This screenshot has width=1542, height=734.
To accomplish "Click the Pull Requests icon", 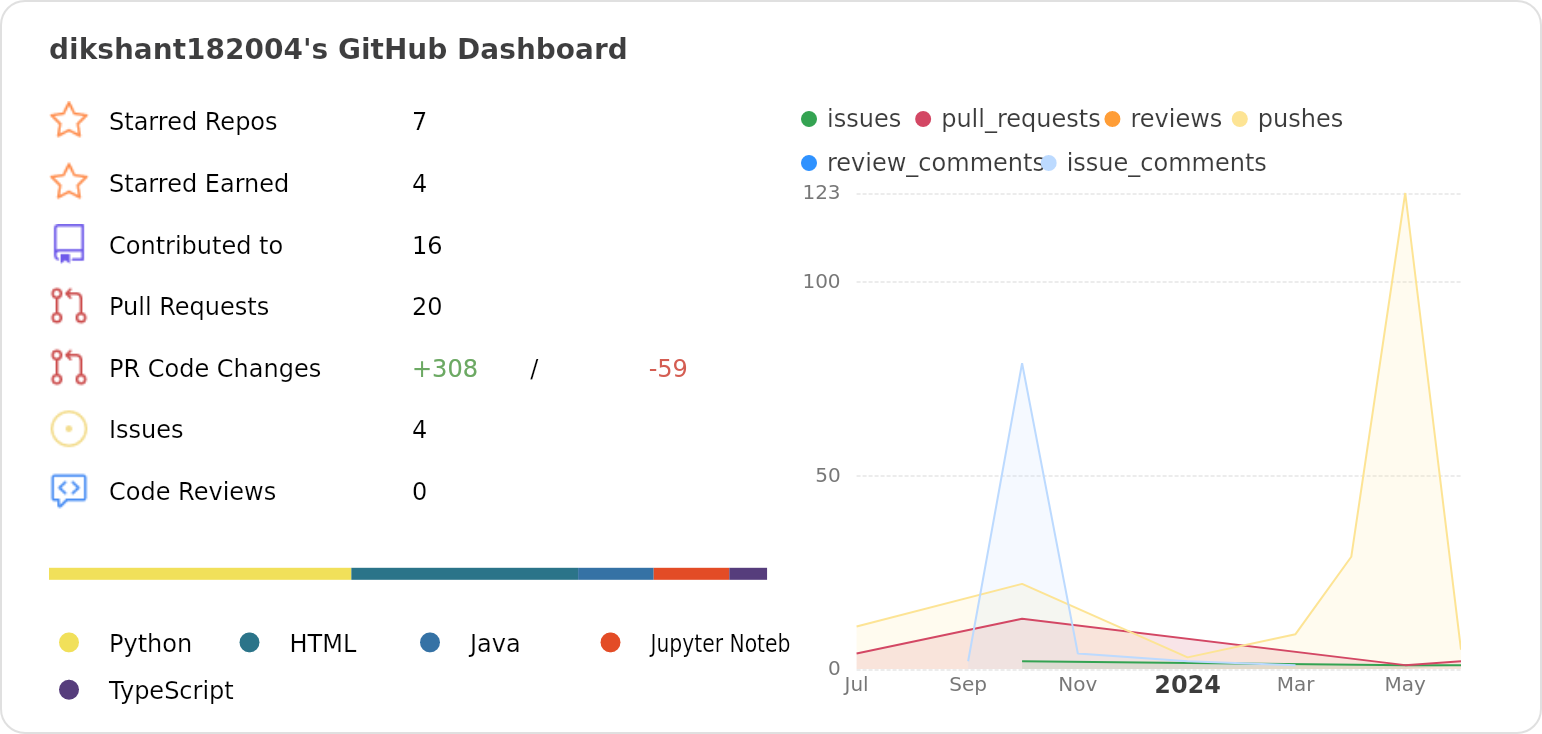I will point(69,306).
